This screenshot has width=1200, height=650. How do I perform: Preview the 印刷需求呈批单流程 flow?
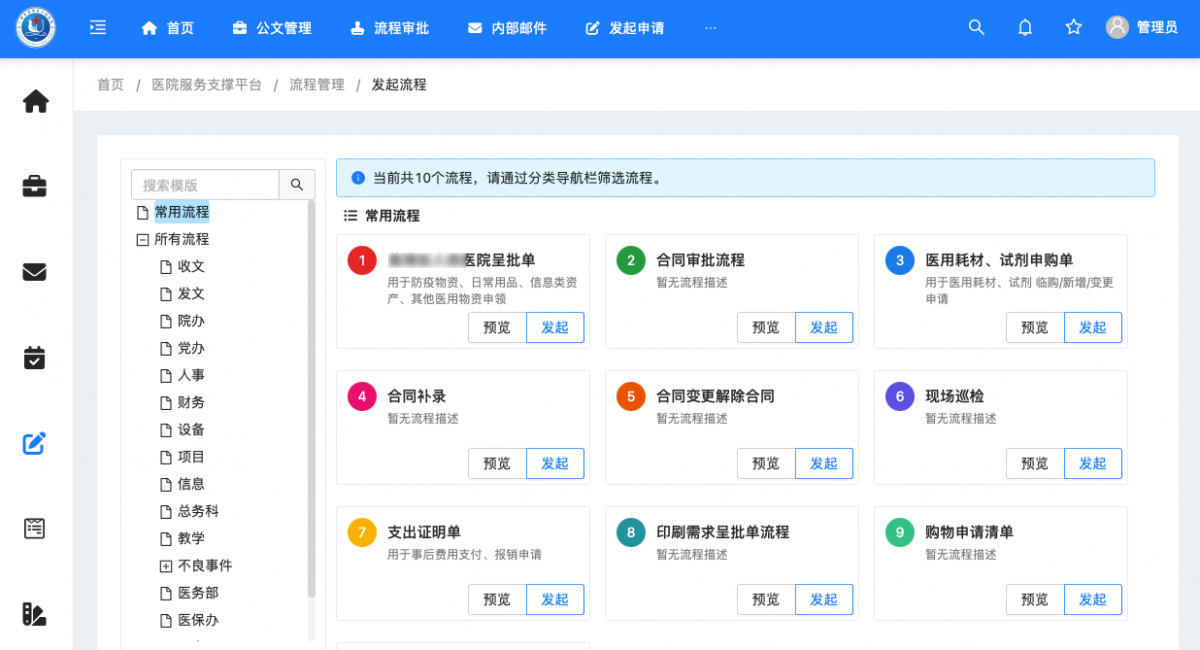[x=766, y=599]
